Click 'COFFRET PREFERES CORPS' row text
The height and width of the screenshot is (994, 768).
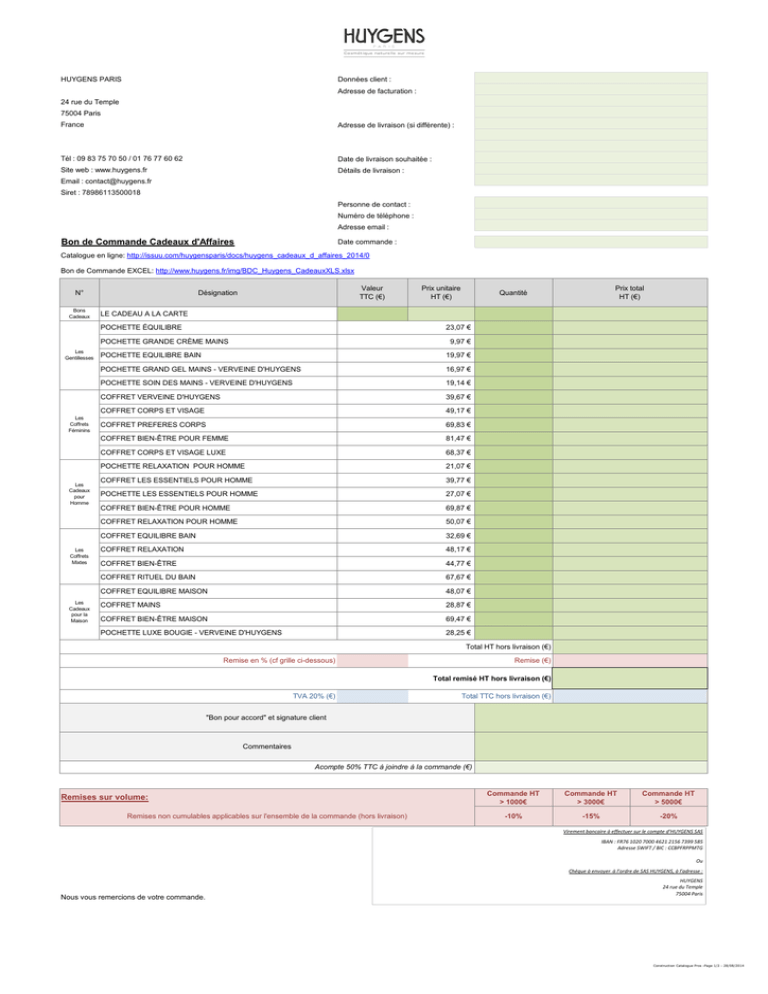pos(153,425)
